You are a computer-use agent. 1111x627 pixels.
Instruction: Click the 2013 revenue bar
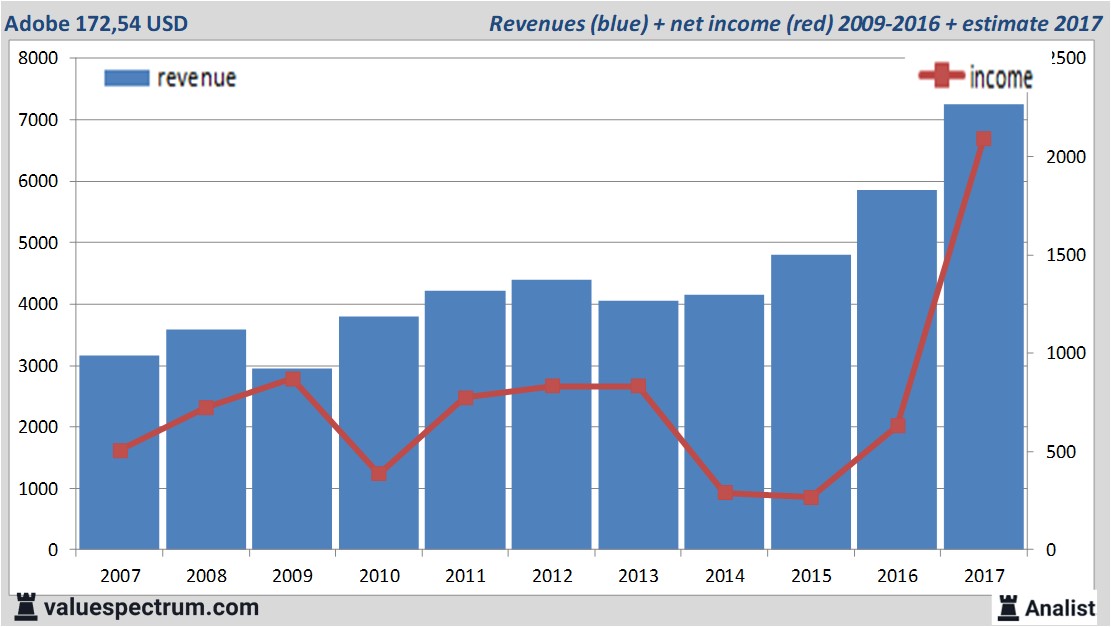[638, 425]
